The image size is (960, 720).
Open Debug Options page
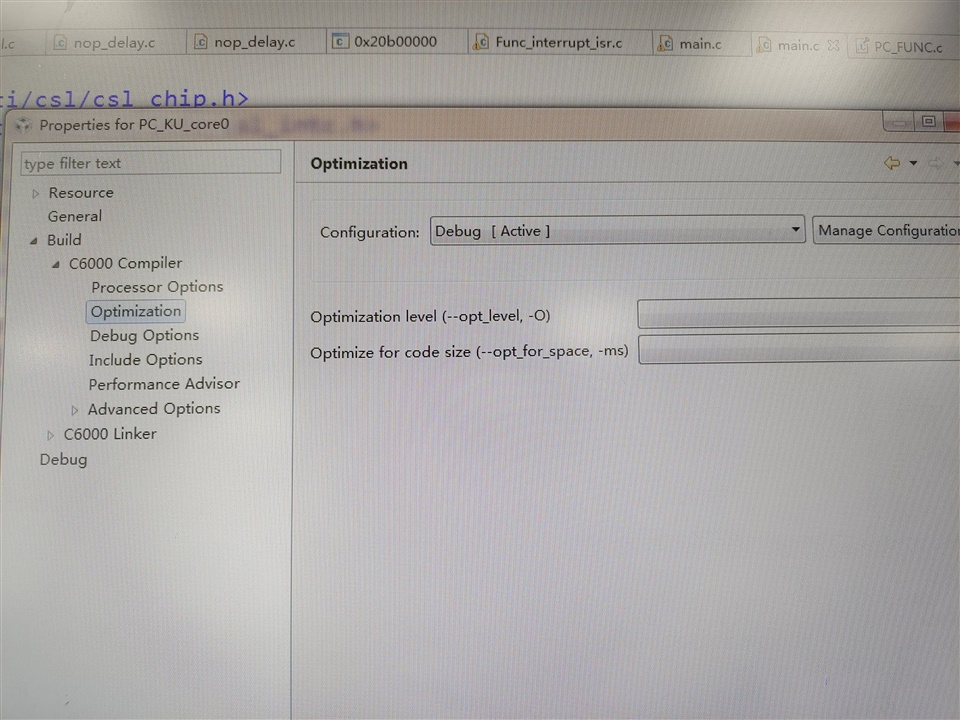[144, 336]
